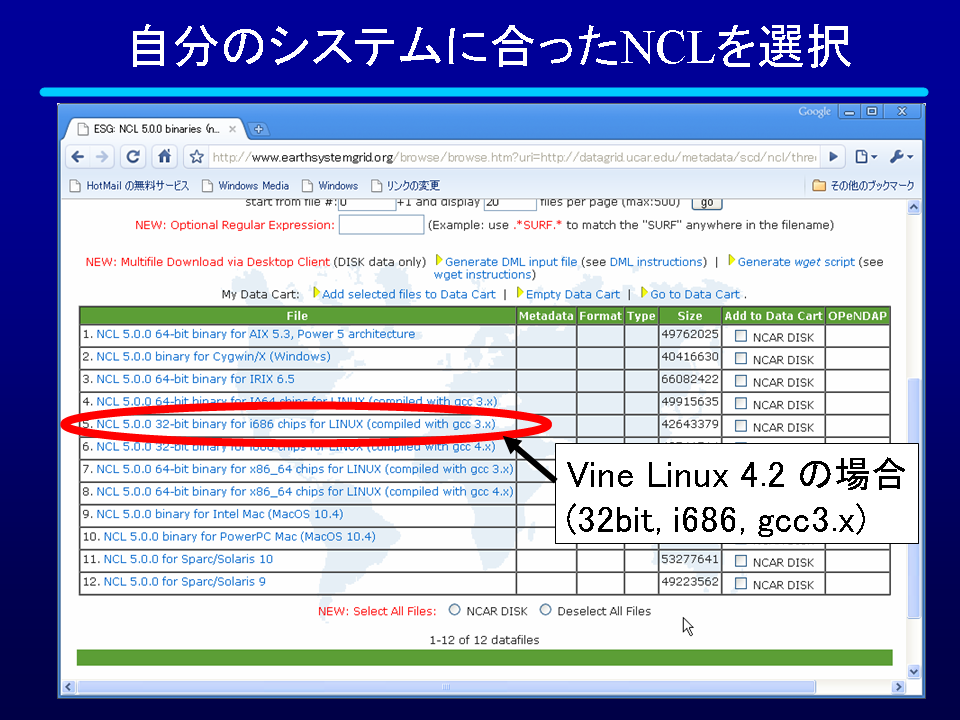
Task: Click the go button next to files per page
Action: 707,203
